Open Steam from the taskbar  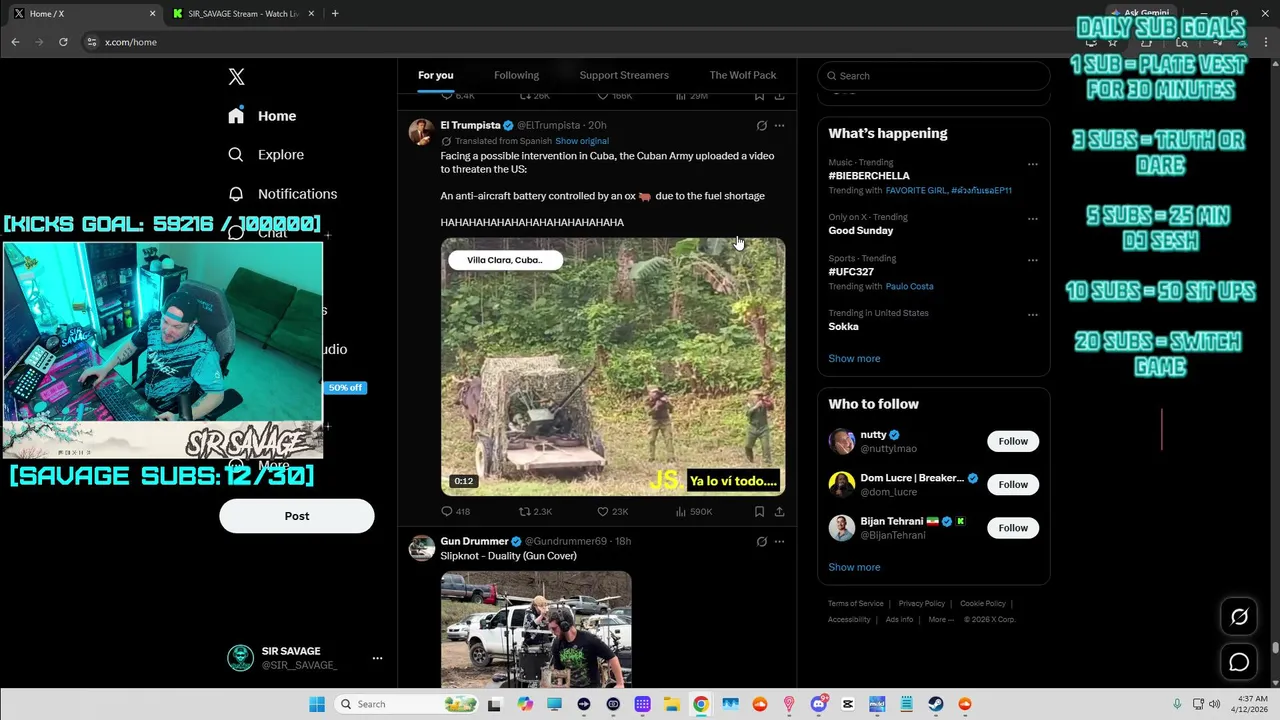tap(936, 704)
